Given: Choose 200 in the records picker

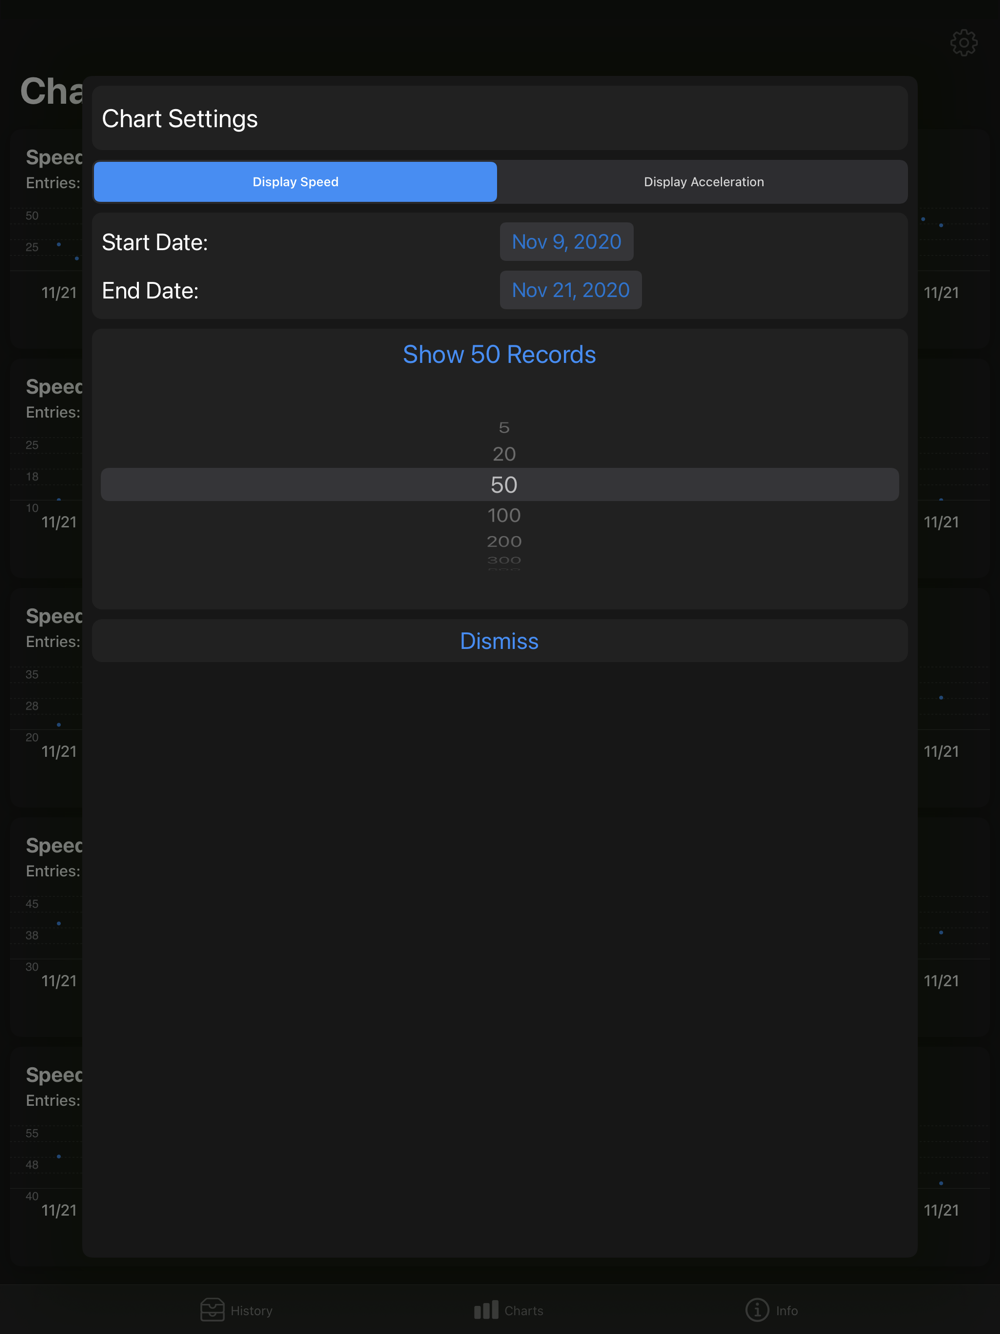Looking at the screenshot, I should coord(504,541).
